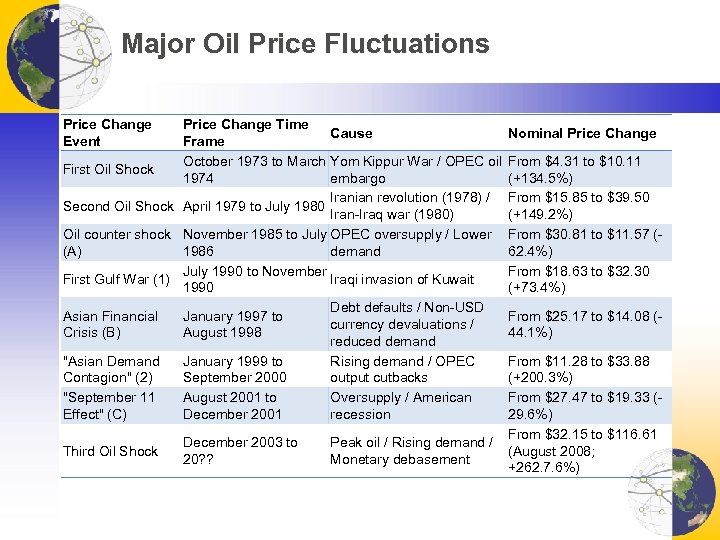Click the slide title Major Oil Price Fluctuations

305,45
